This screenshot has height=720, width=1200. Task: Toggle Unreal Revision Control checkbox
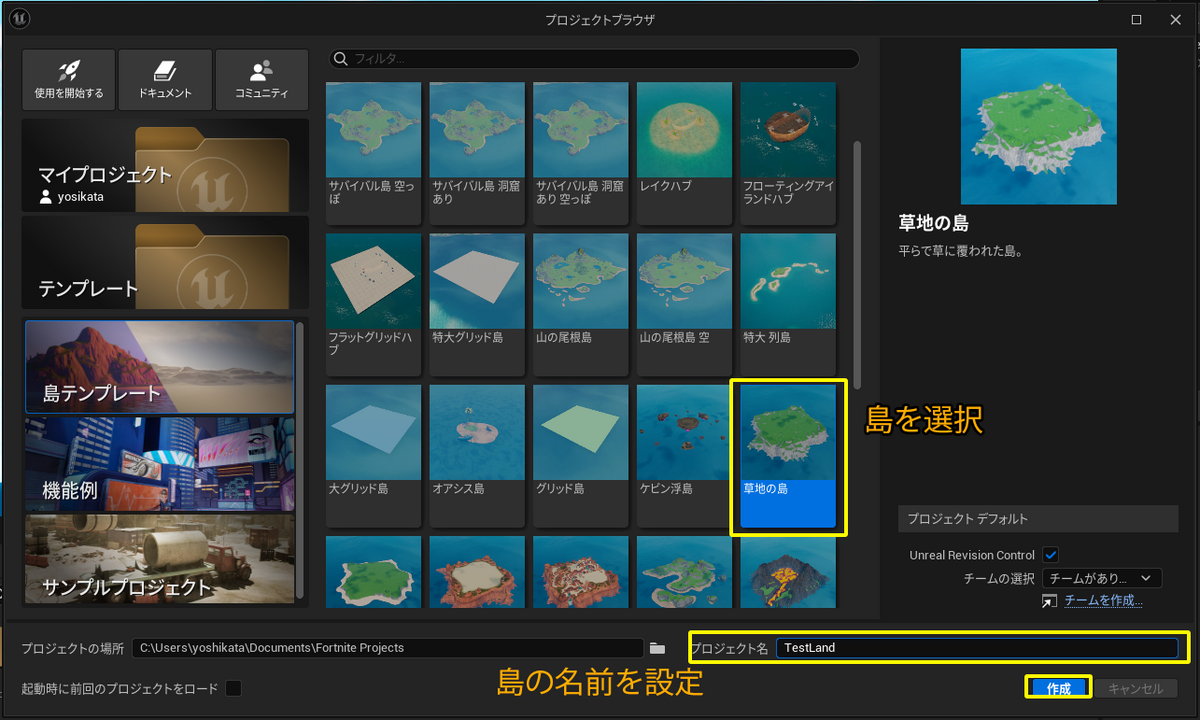(x=1051, y=554)
